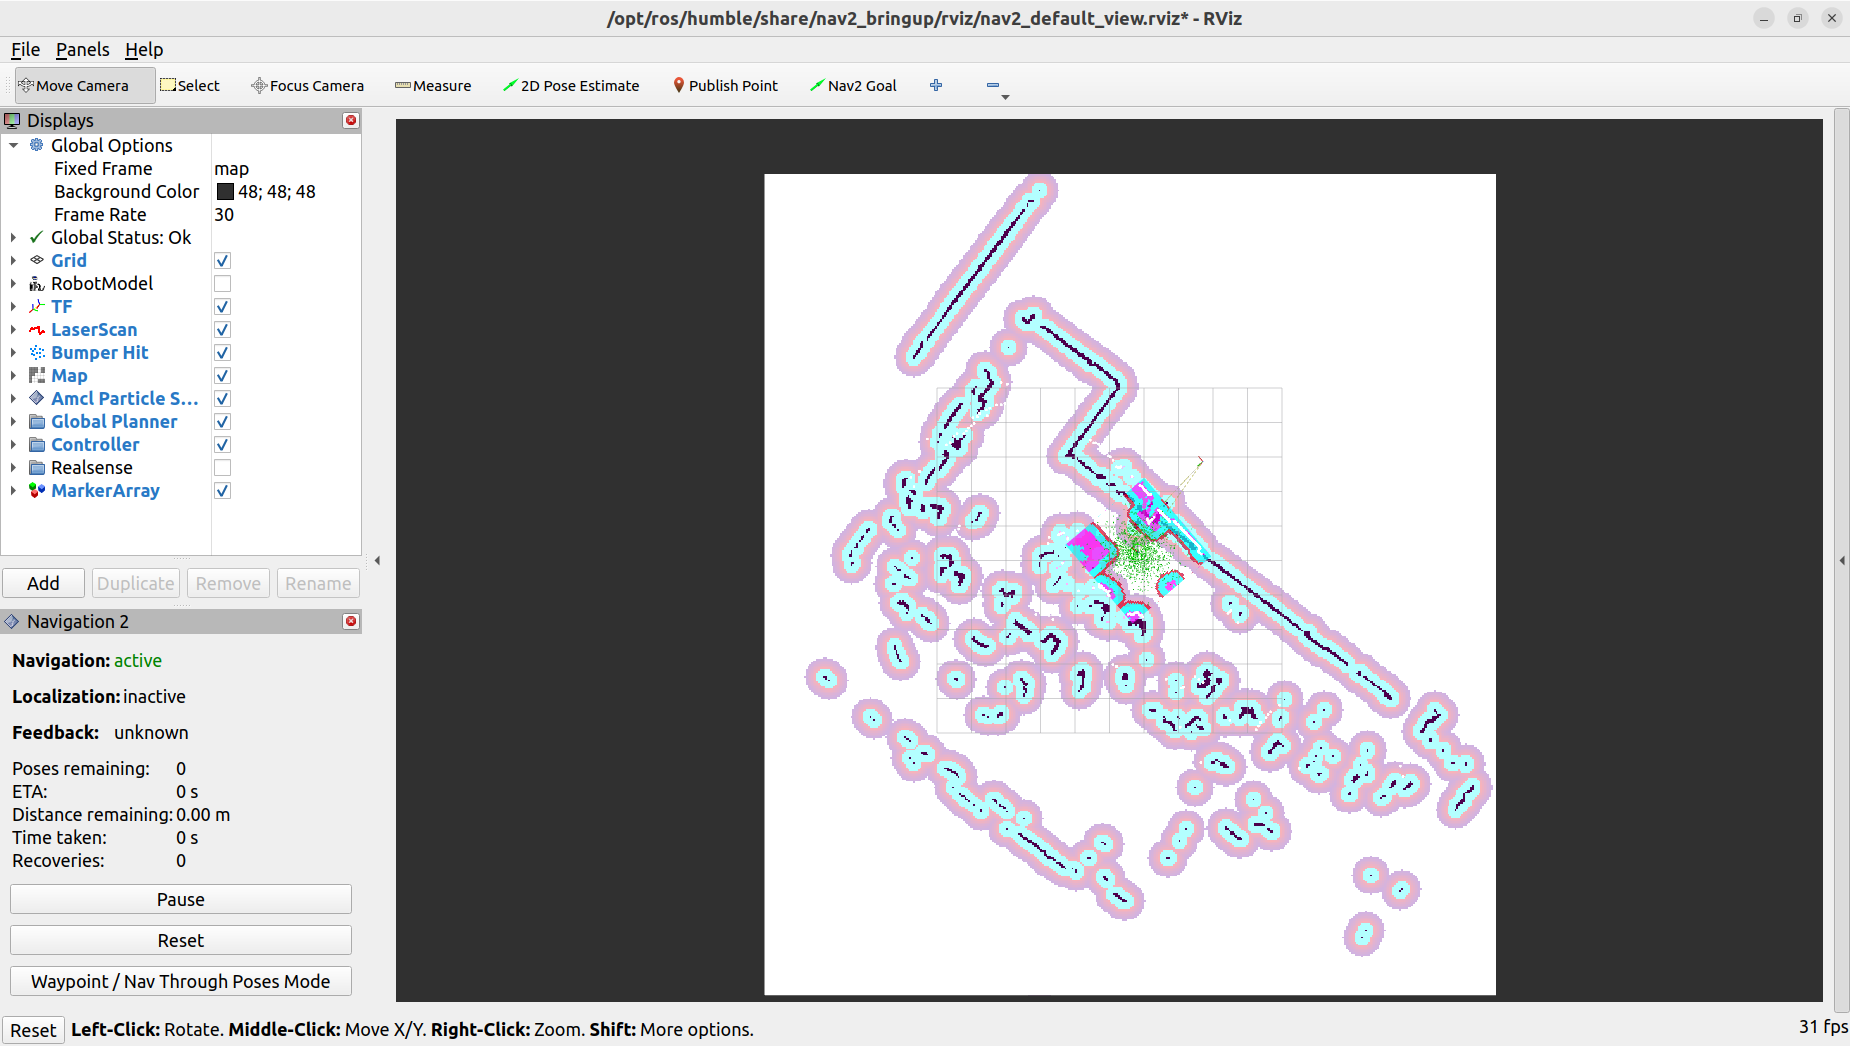Click the plus icon to add a tool
The height and width of the screenshot is (1046, 1850).
(936, 85)
